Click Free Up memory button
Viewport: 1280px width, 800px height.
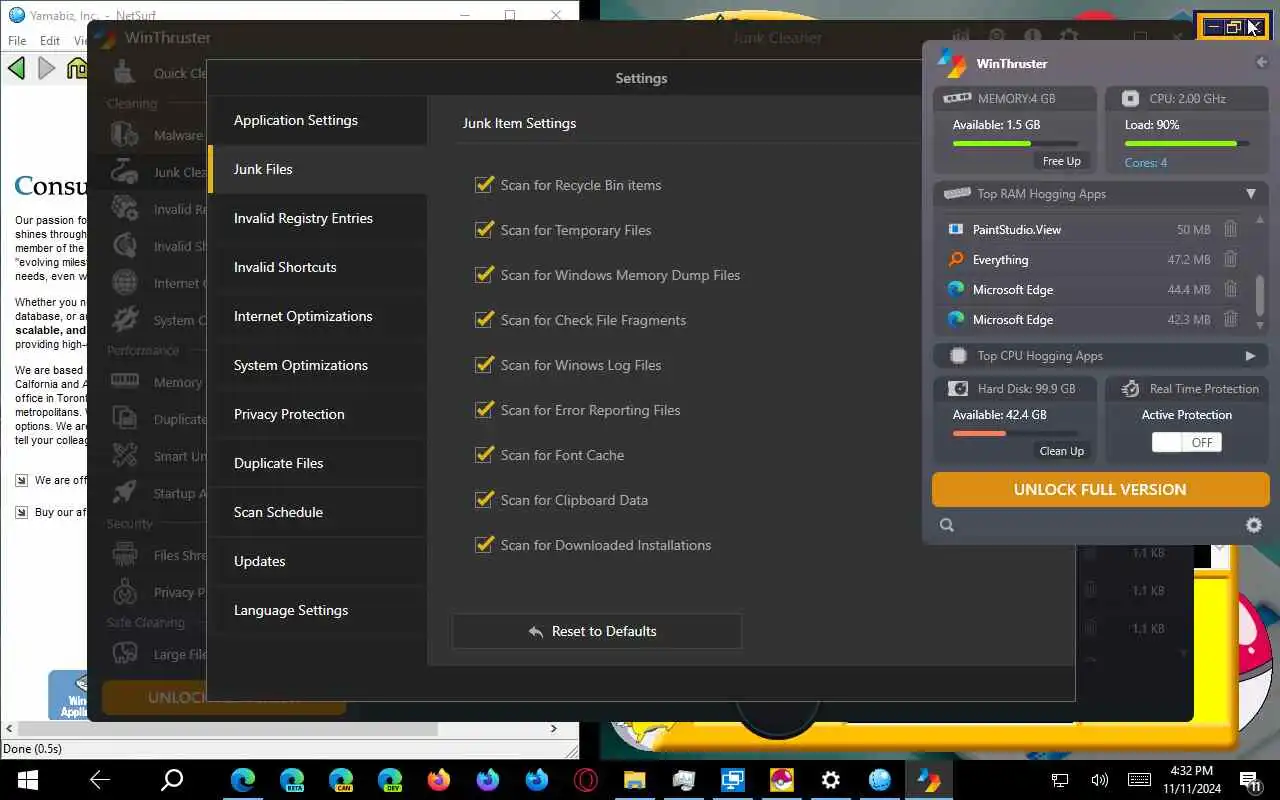tap(1061, 161)
